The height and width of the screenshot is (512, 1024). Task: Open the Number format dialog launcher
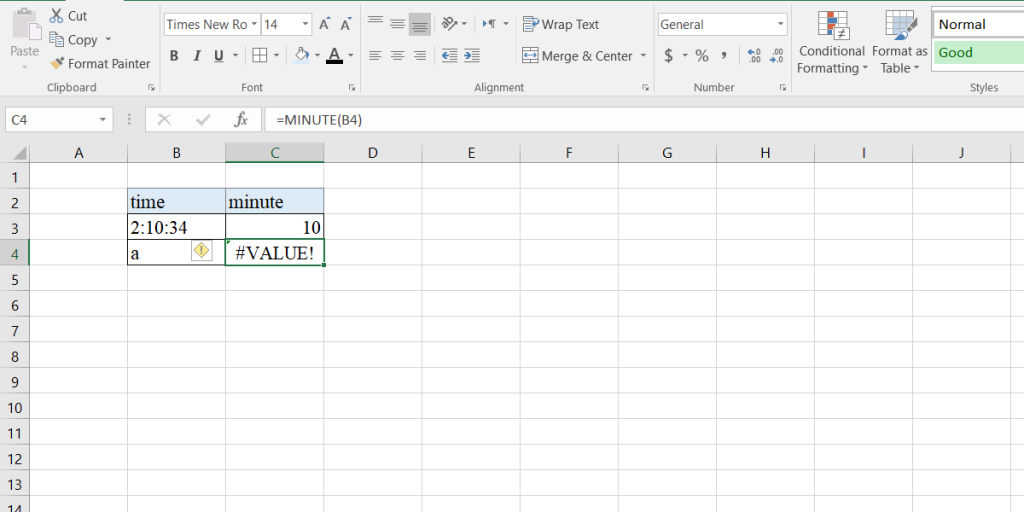tap(782, 88)
